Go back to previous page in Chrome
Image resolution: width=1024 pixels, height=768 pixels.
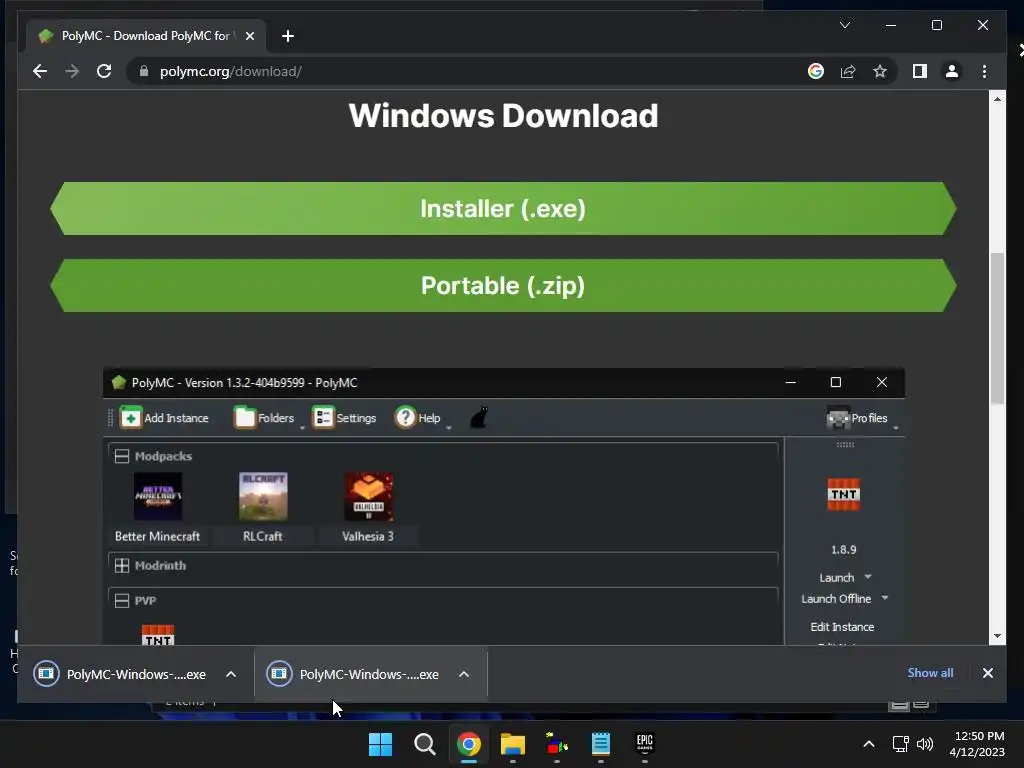point(40,71)
